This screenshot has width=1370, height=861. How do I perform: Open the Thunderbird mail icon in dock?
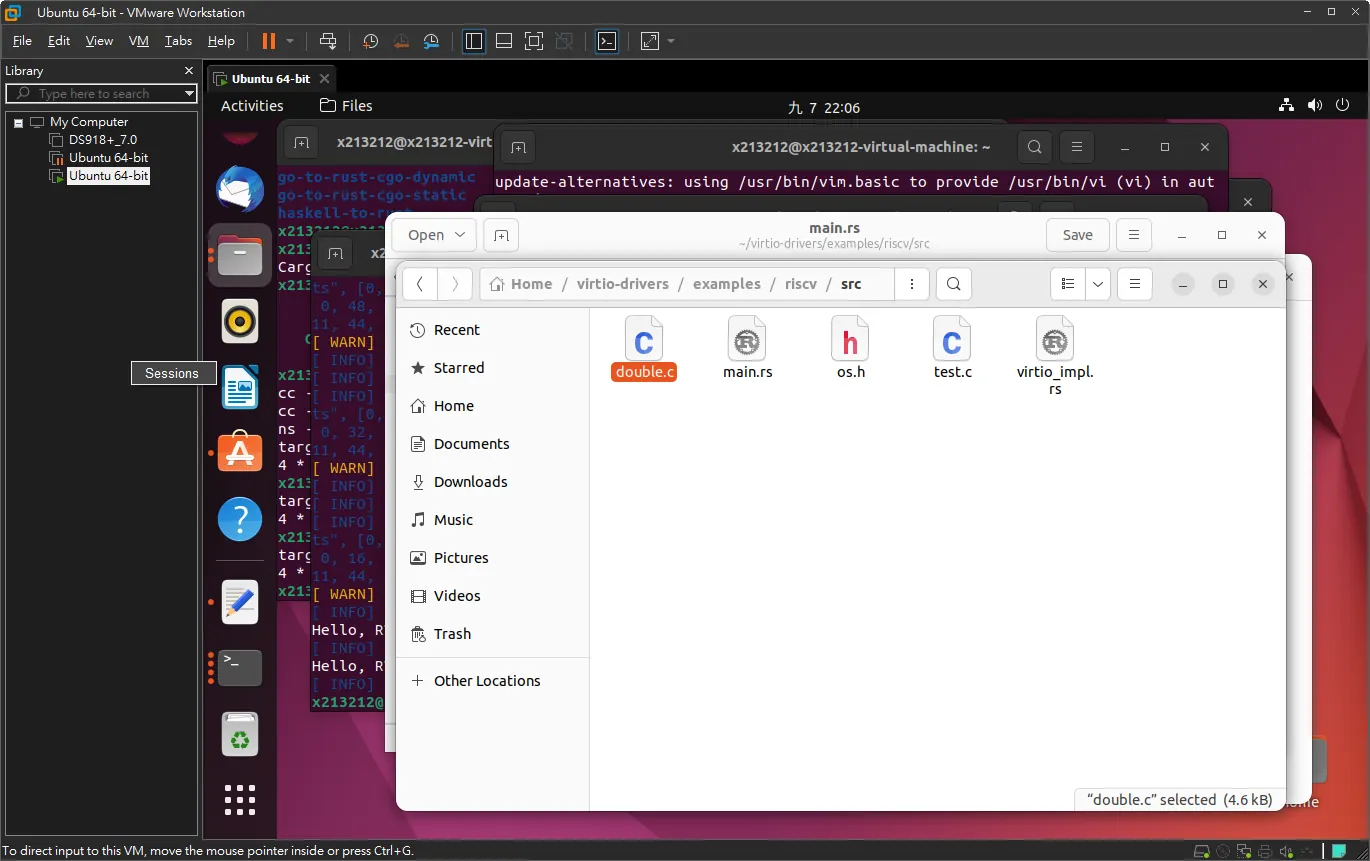point(240,189)
